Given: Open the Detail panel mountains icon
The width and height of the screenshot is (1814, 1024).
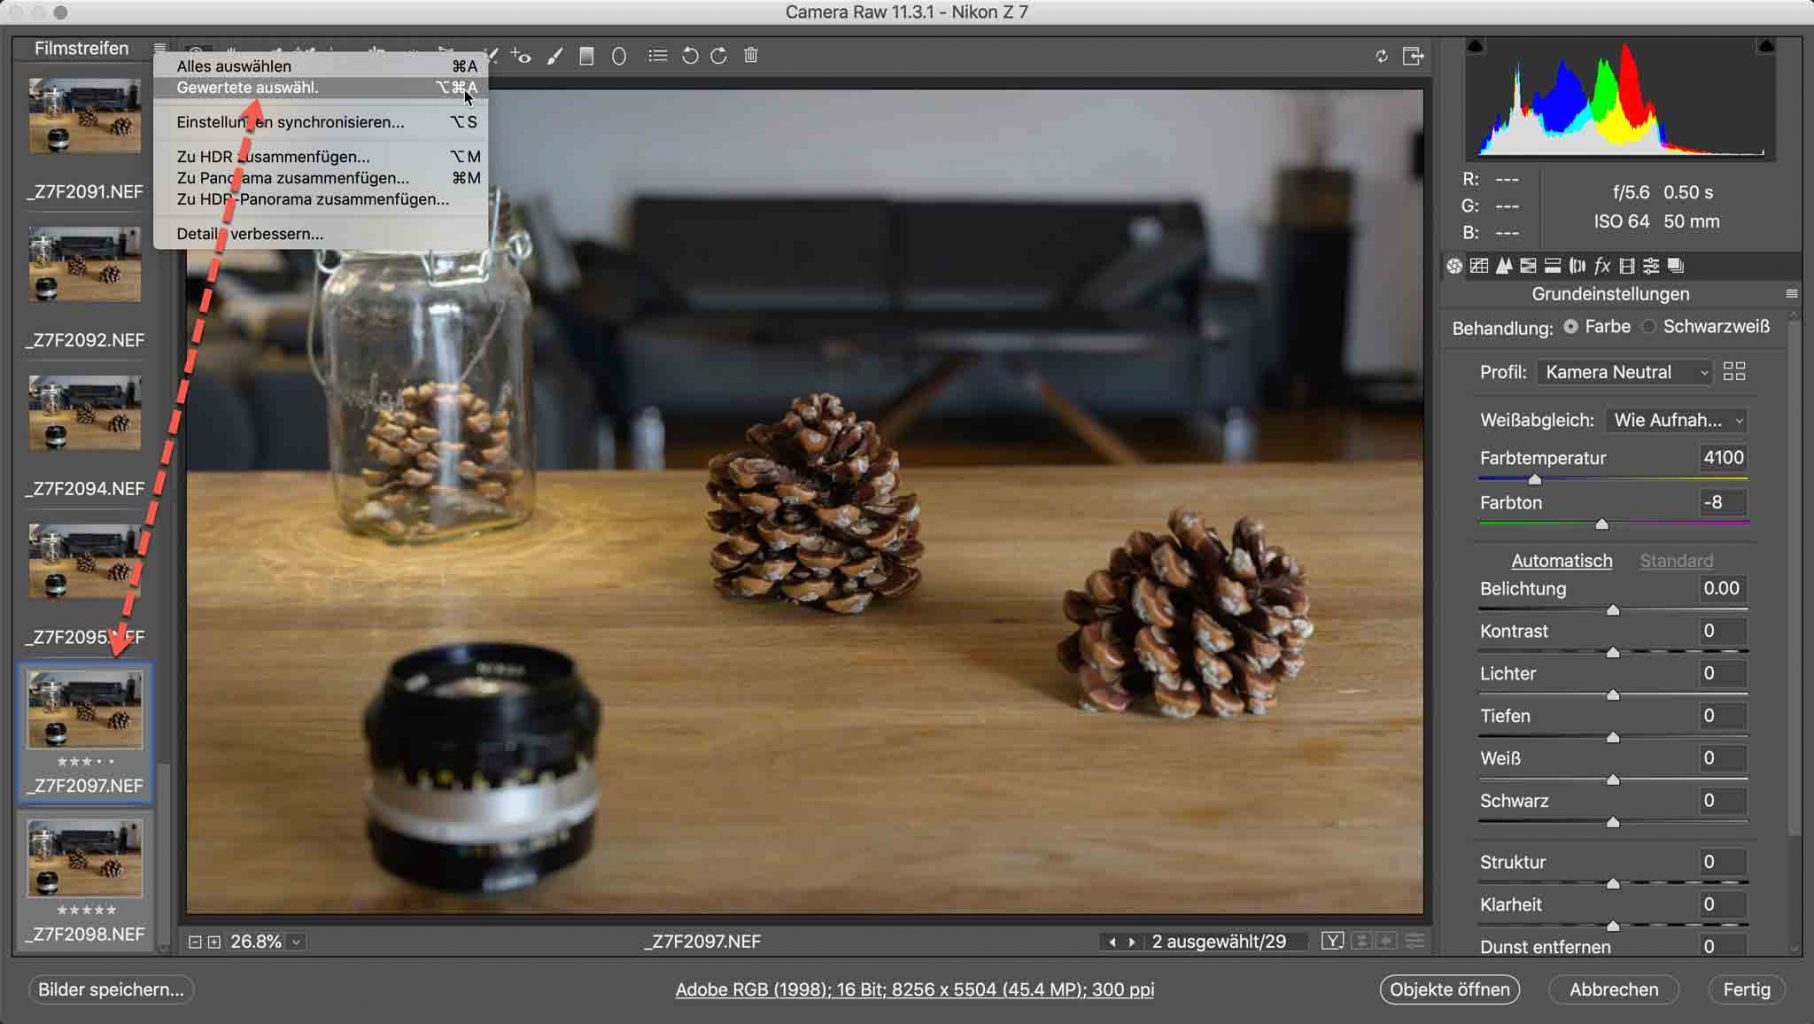Looking at the screenshot, I should (1503, 266).
